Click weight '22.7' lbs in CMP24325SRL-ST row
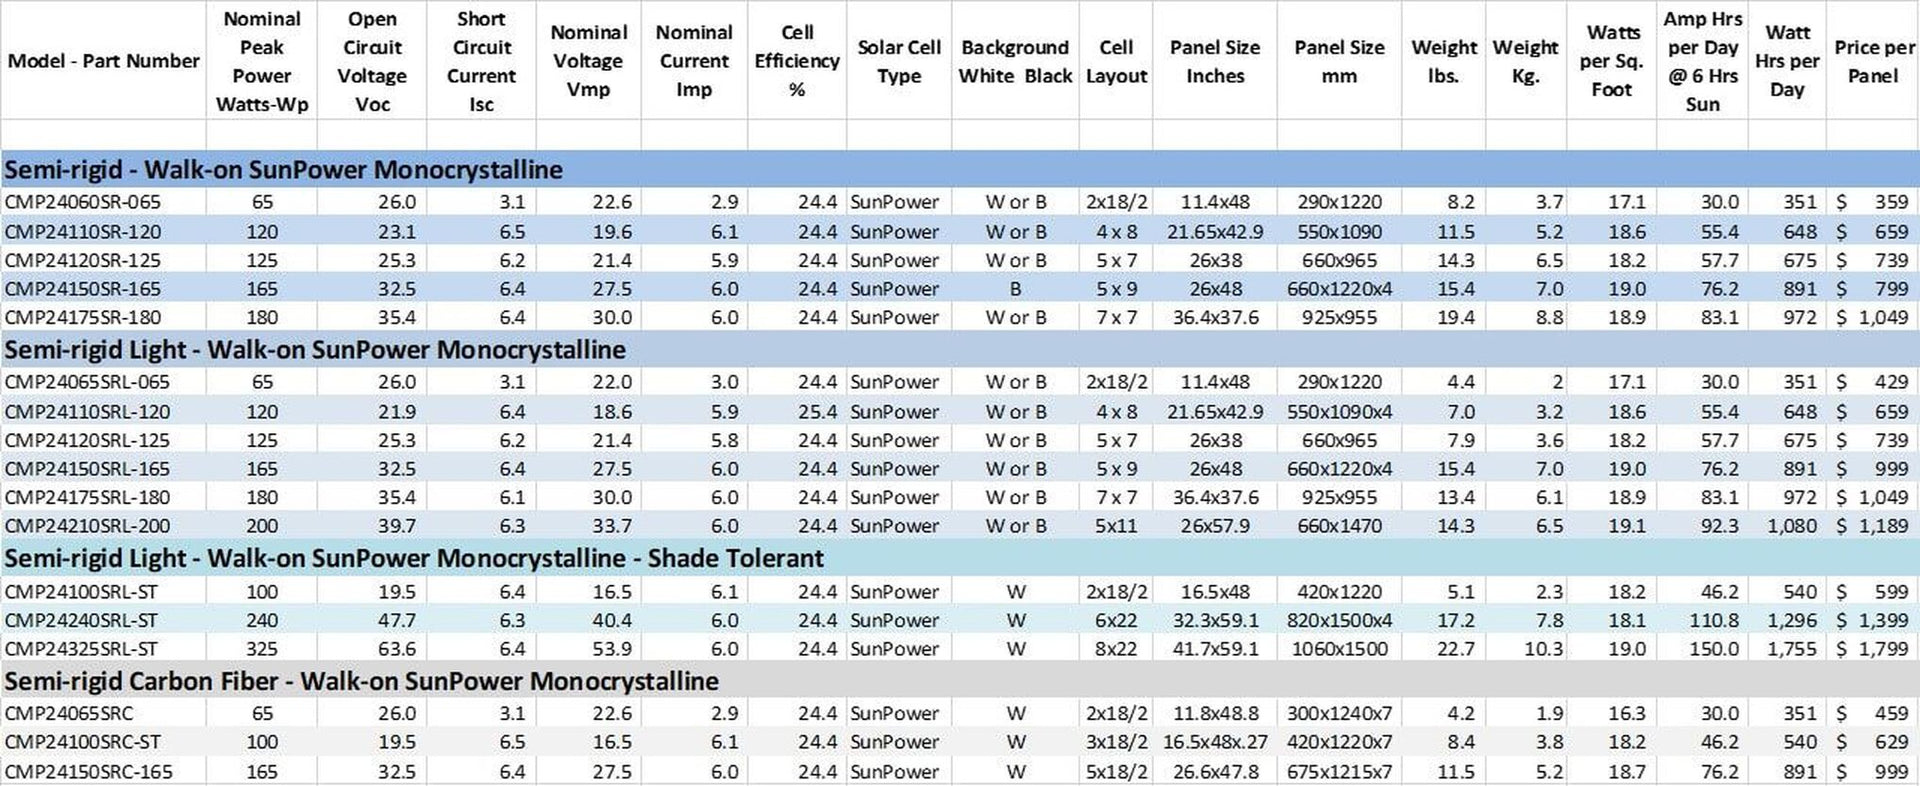This screenshot has width=1920, height=786. (x=1456, y=649)
